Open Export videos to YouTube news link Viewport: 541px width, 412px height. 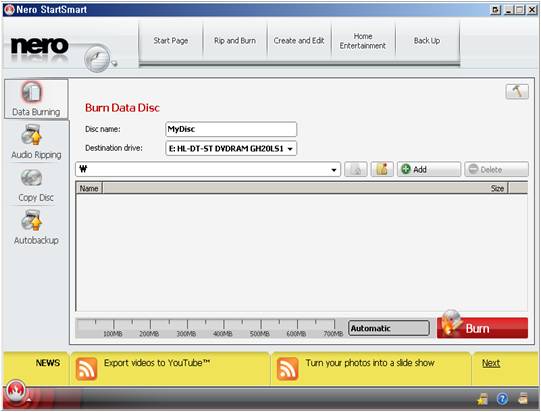click(x=157, y=363)
